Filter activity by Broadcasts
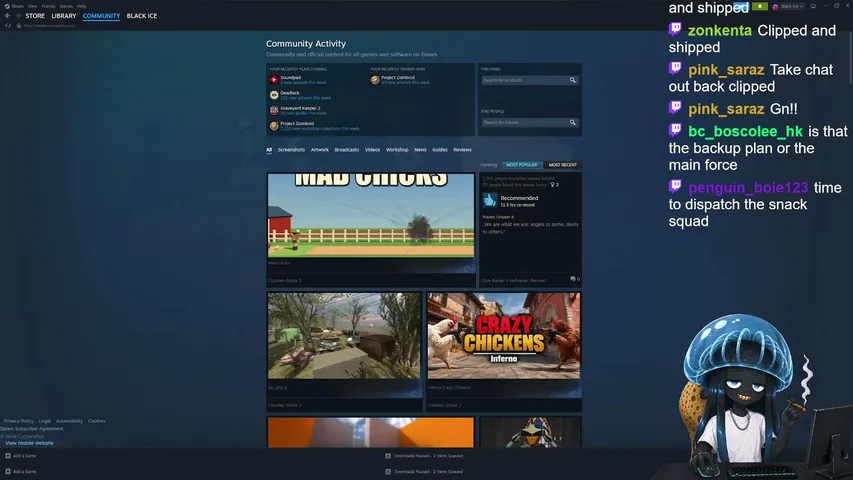The image size is (853, 480). point(347,150)
